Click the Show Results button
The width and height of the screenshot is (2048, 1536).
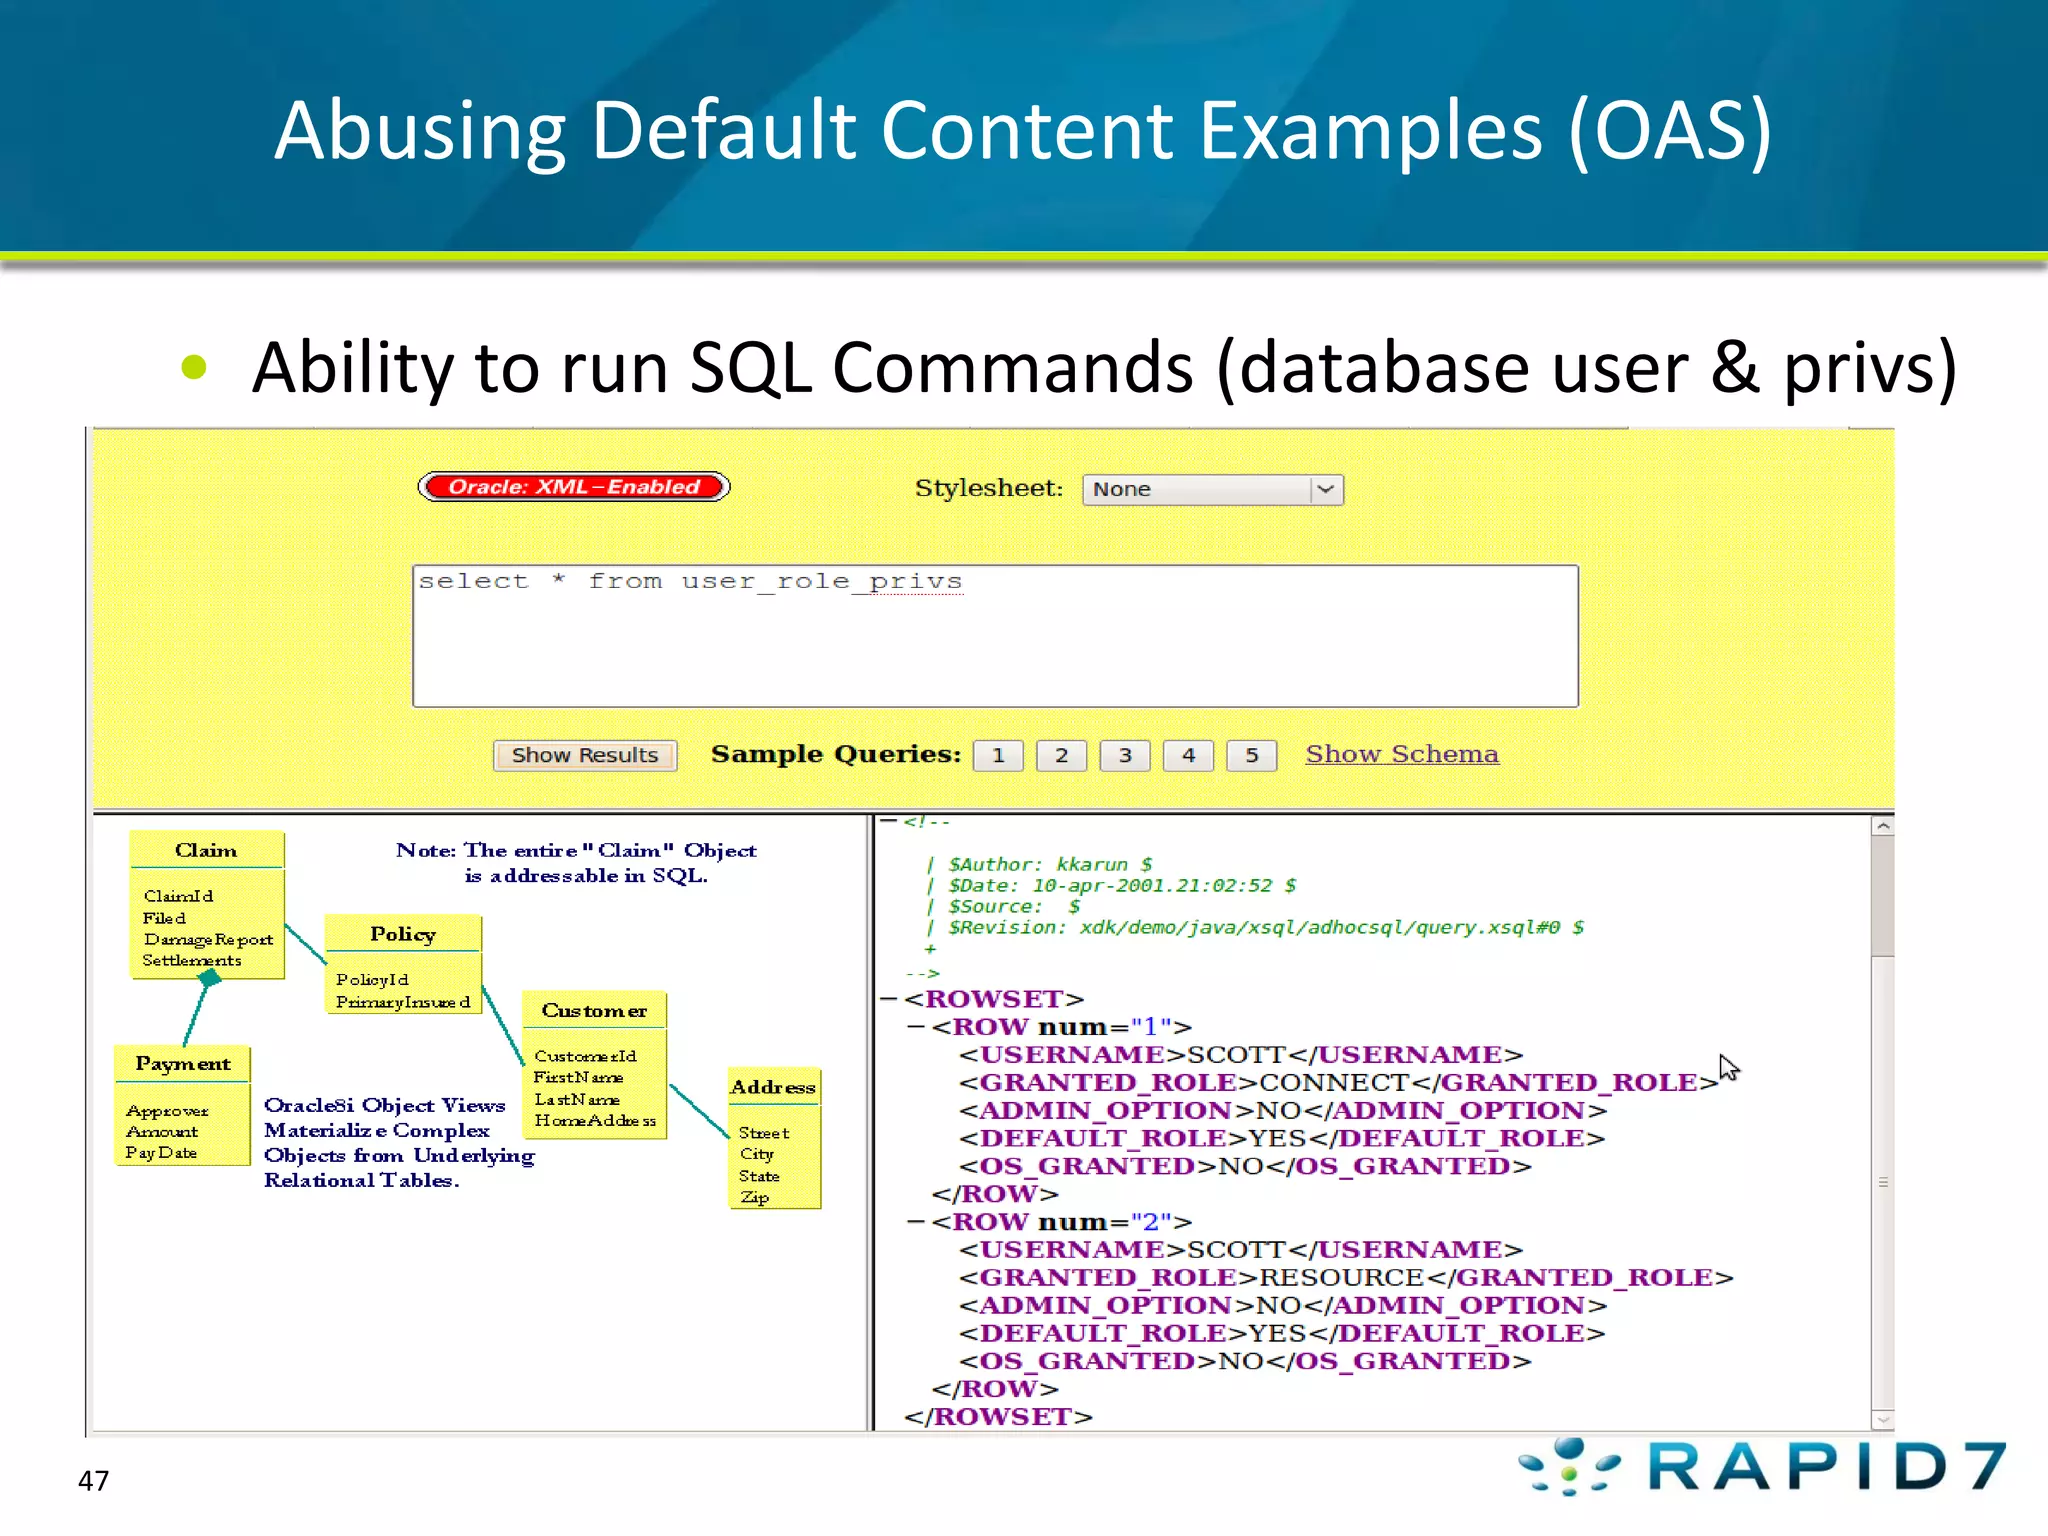click(x=585, y=755)
